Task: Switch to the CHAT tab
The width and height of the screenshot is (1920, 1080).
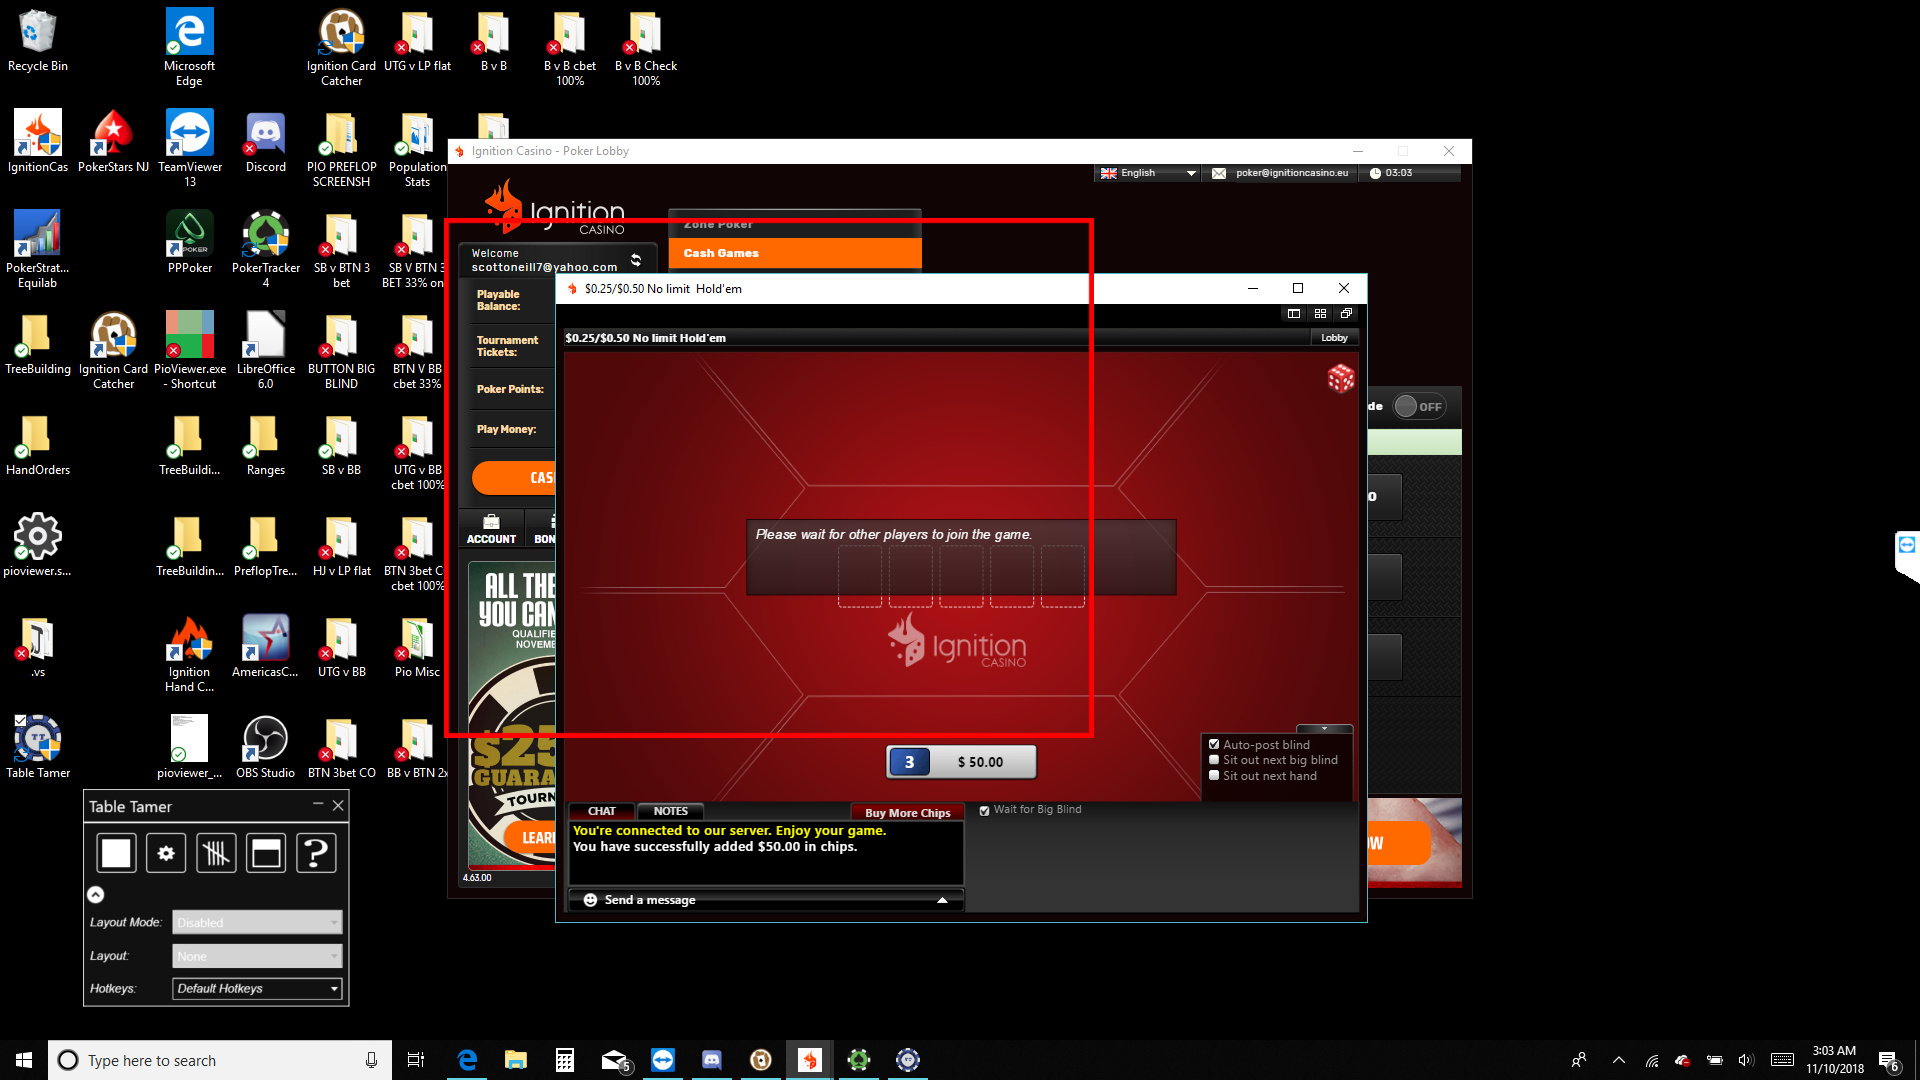Action: tap(602, 811)
